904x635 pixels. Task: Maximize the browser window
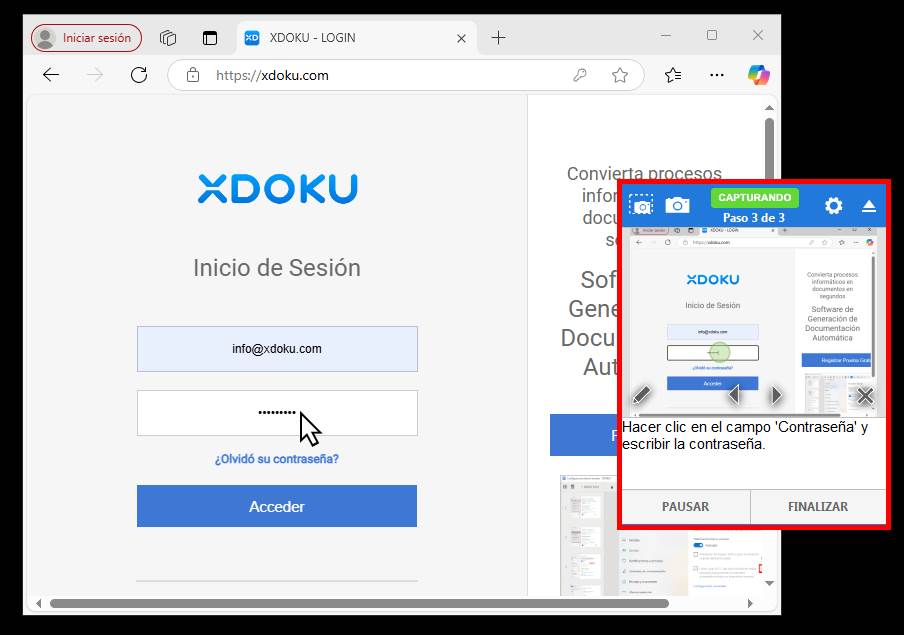pyautogui.click(x=712, y=36)
